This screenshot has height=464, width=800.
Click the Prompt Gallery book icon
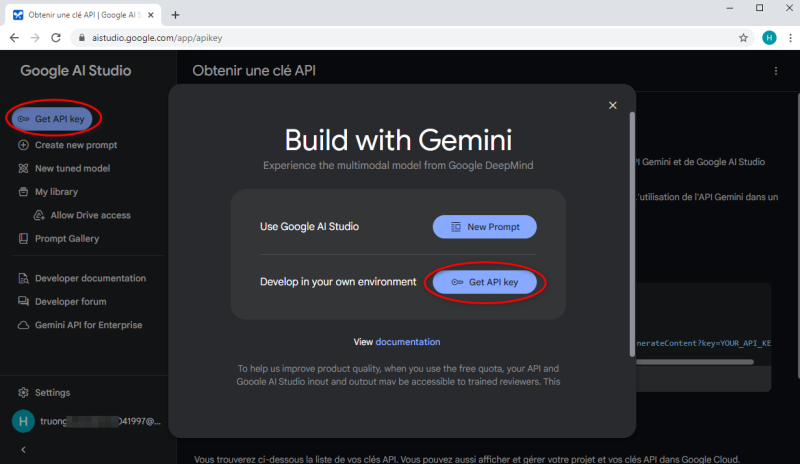tap(23, 238)
